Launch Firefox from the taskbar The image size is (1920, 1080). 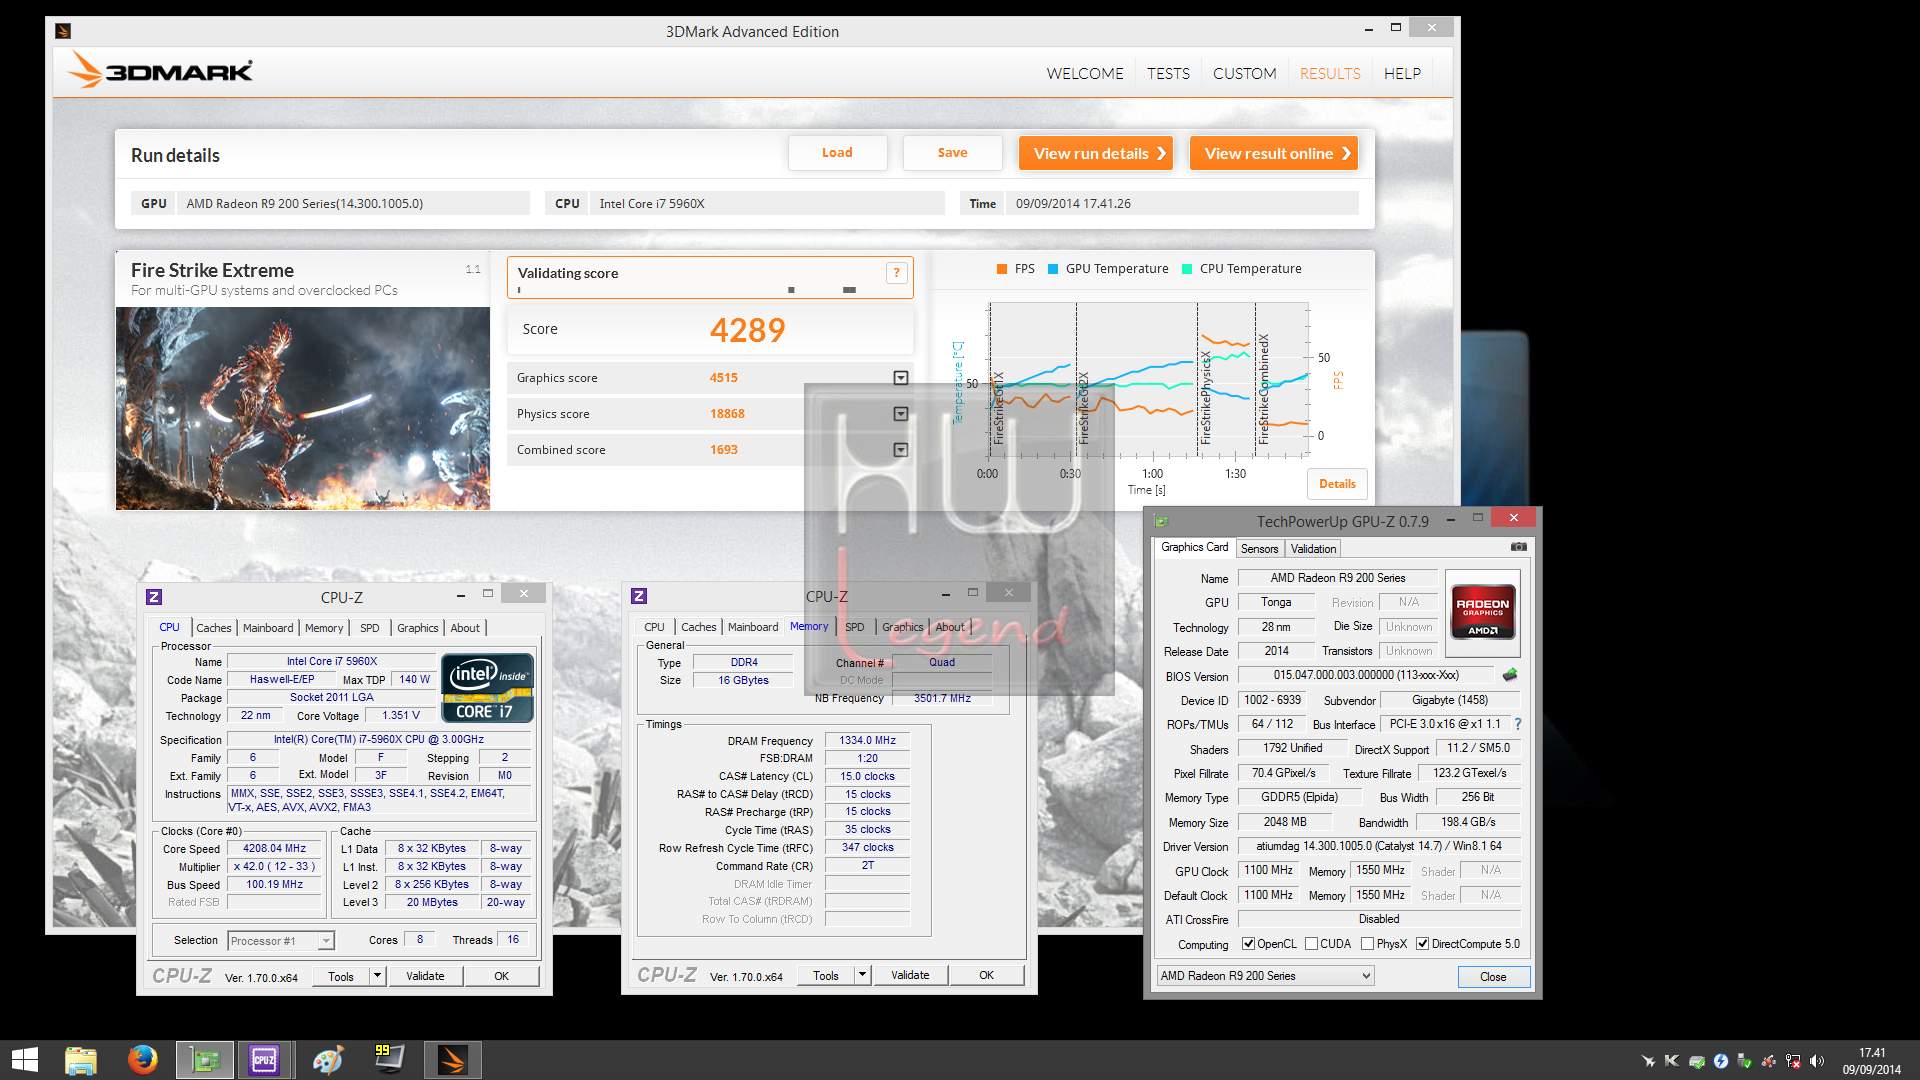pyautogui.click(x=142, y=1060)
